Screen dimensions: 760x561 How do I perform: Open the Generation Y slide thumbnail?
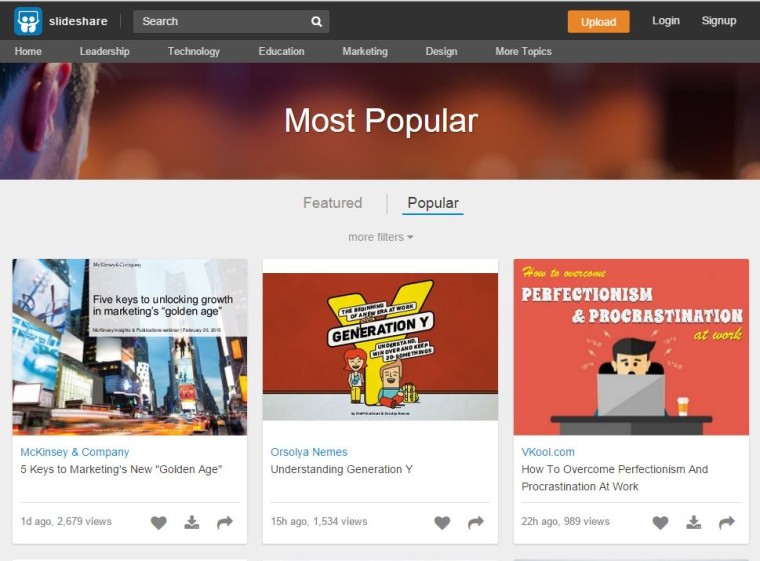click(380, 347)
